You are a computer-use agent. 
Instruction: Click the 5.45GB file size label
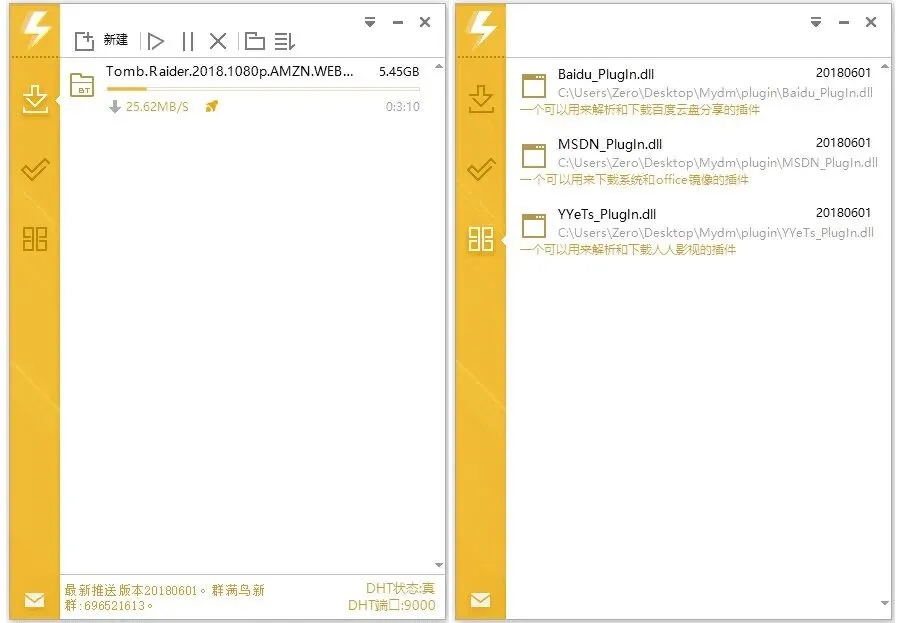(x=399, y=72)
